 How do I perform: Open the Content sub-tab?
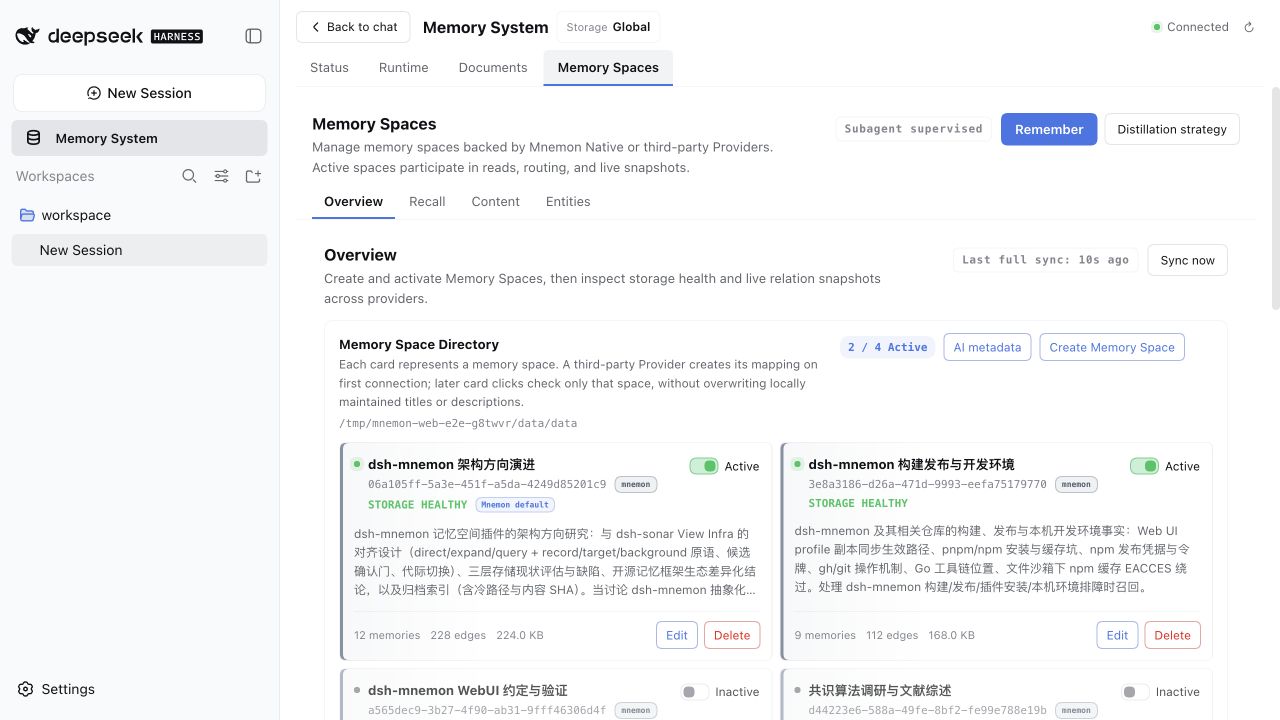pos(495,201)
